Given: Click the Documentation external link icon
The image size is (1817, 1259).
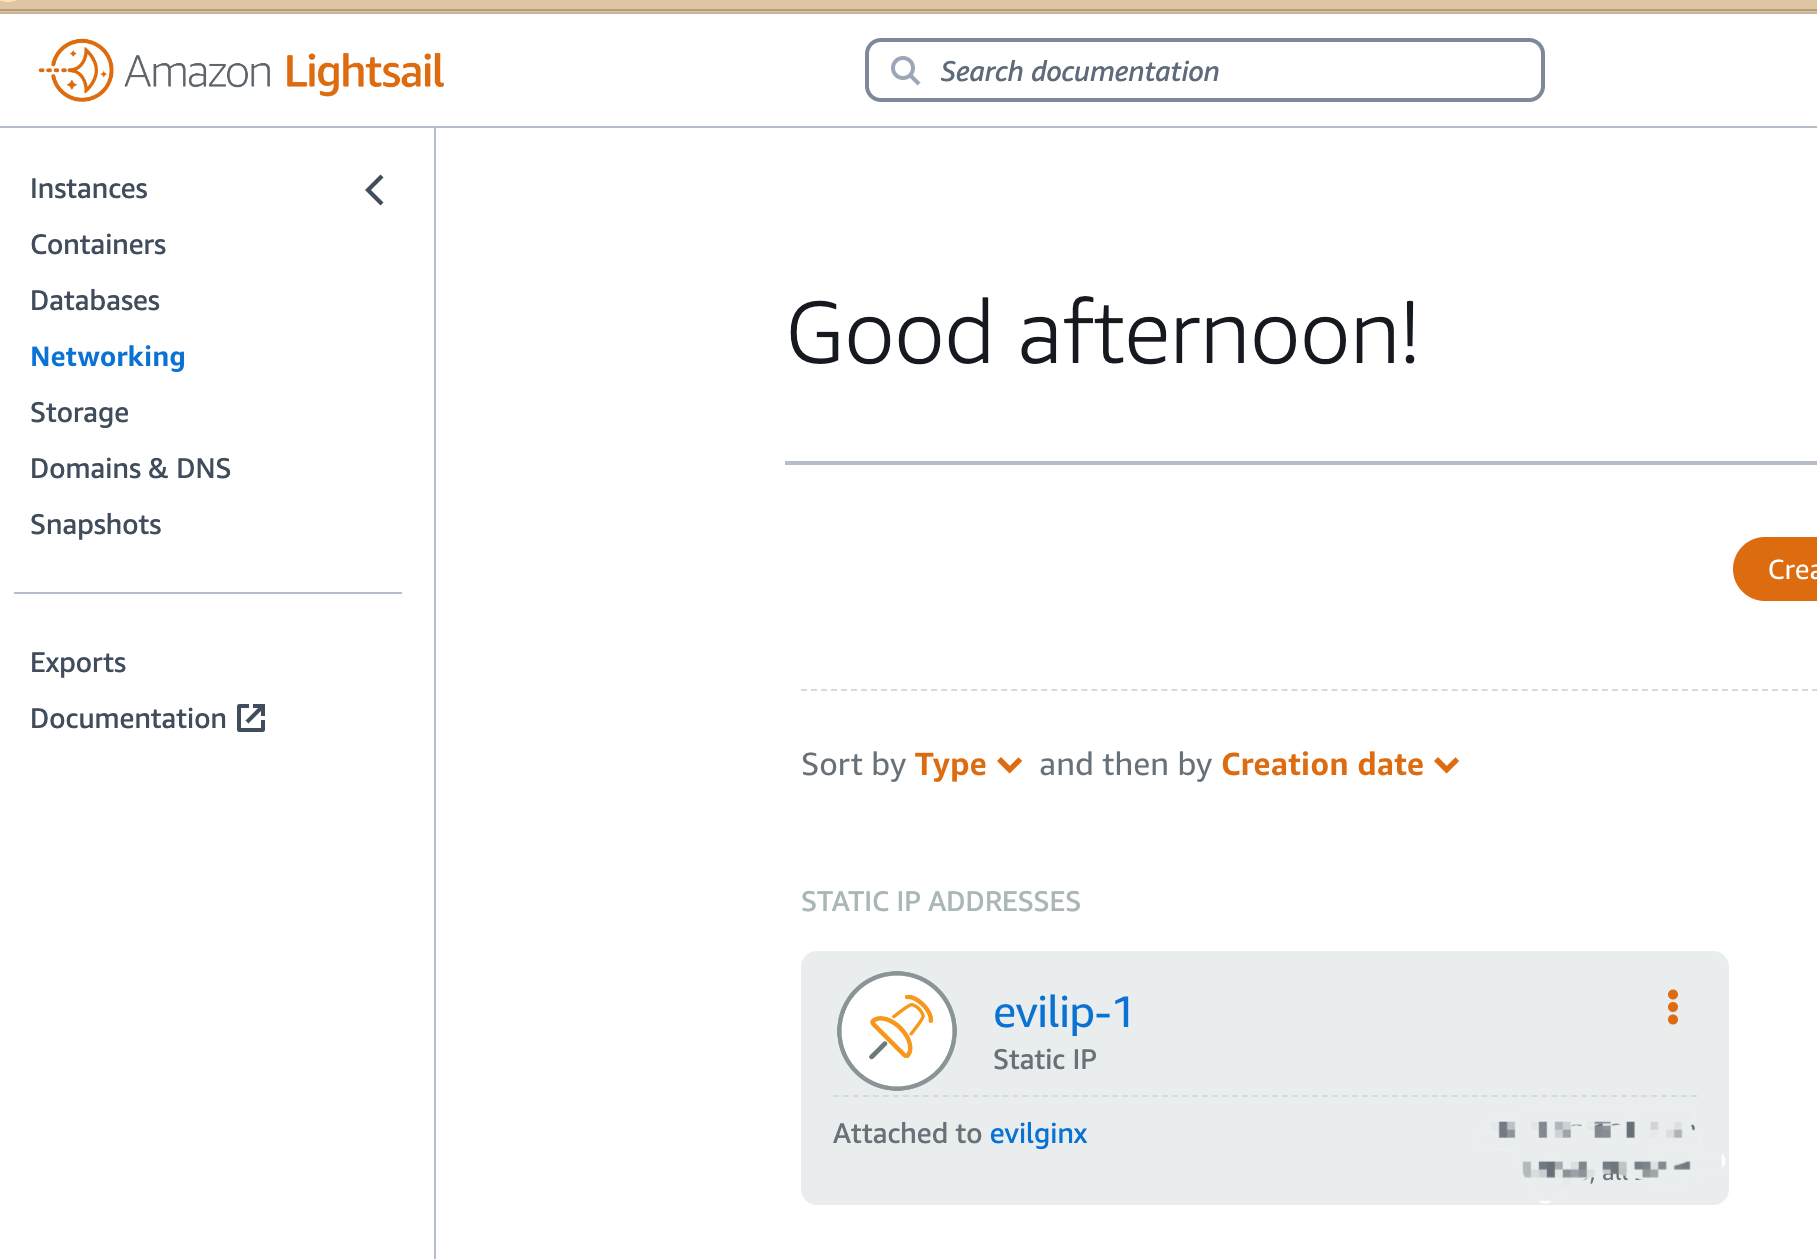Looking at the screenshot, I should (x=251, y=718).
